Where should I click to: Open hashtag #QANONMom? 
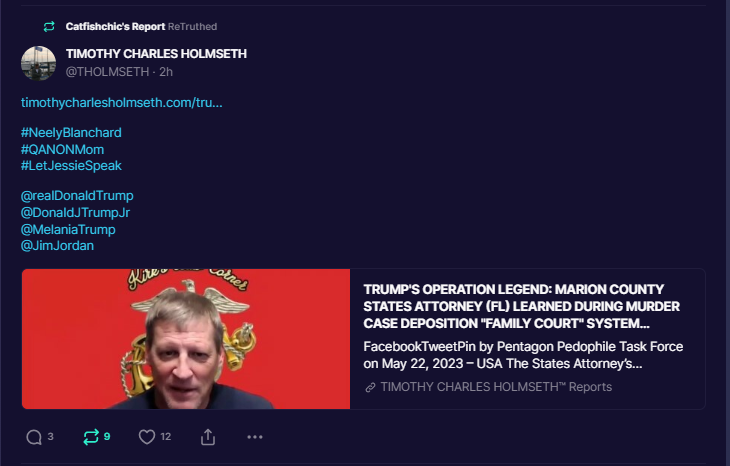pos(62,149)
